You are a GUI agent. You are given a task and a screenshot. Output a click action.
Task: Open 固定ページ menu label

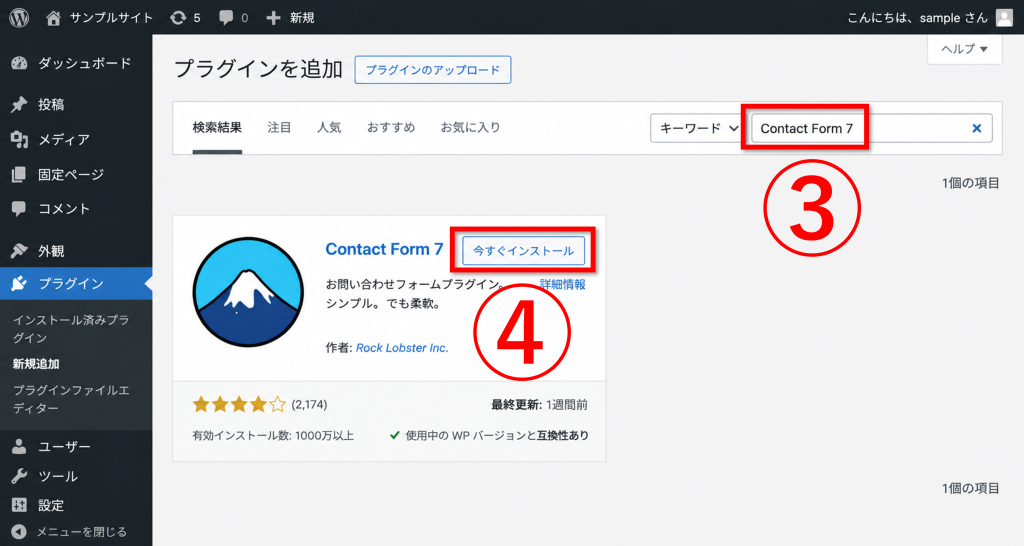[71, 174]
